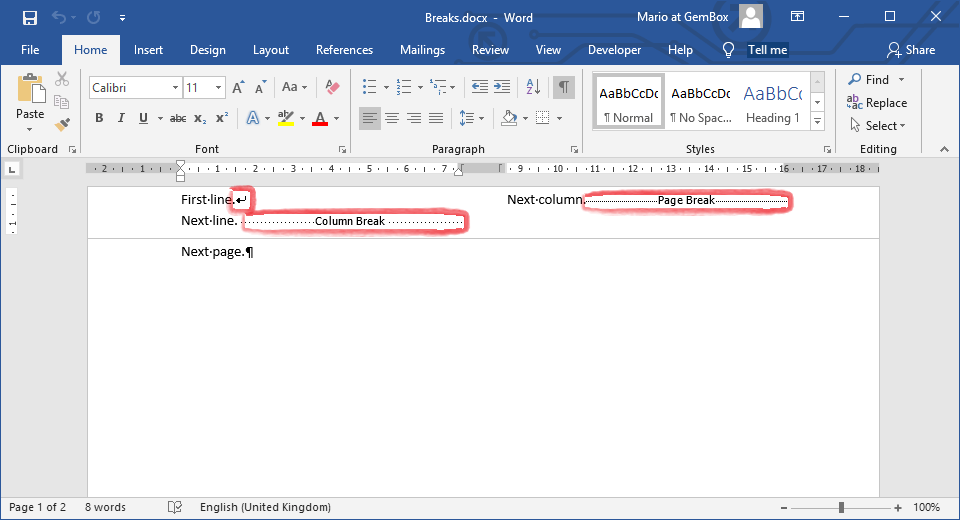Click the Share button
The width and height of the screenshot is (960, 520).
[x=911, y=50]
